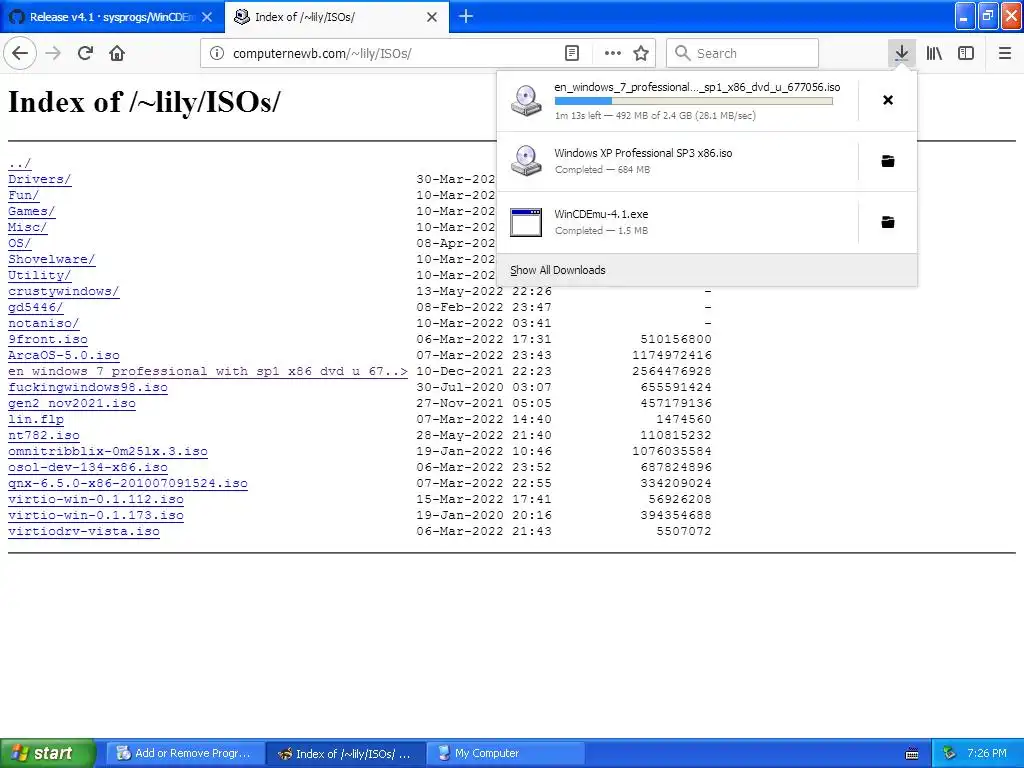Screen dimensions: 1024x768
Task: Open the Utility/ directory link
Action: tap(39, 275)
